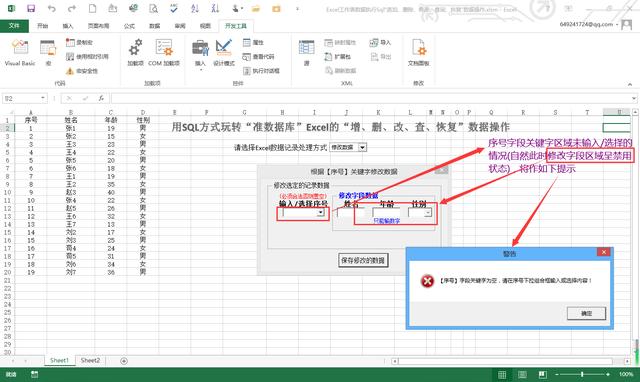Undo the last action

click(51, 8)
